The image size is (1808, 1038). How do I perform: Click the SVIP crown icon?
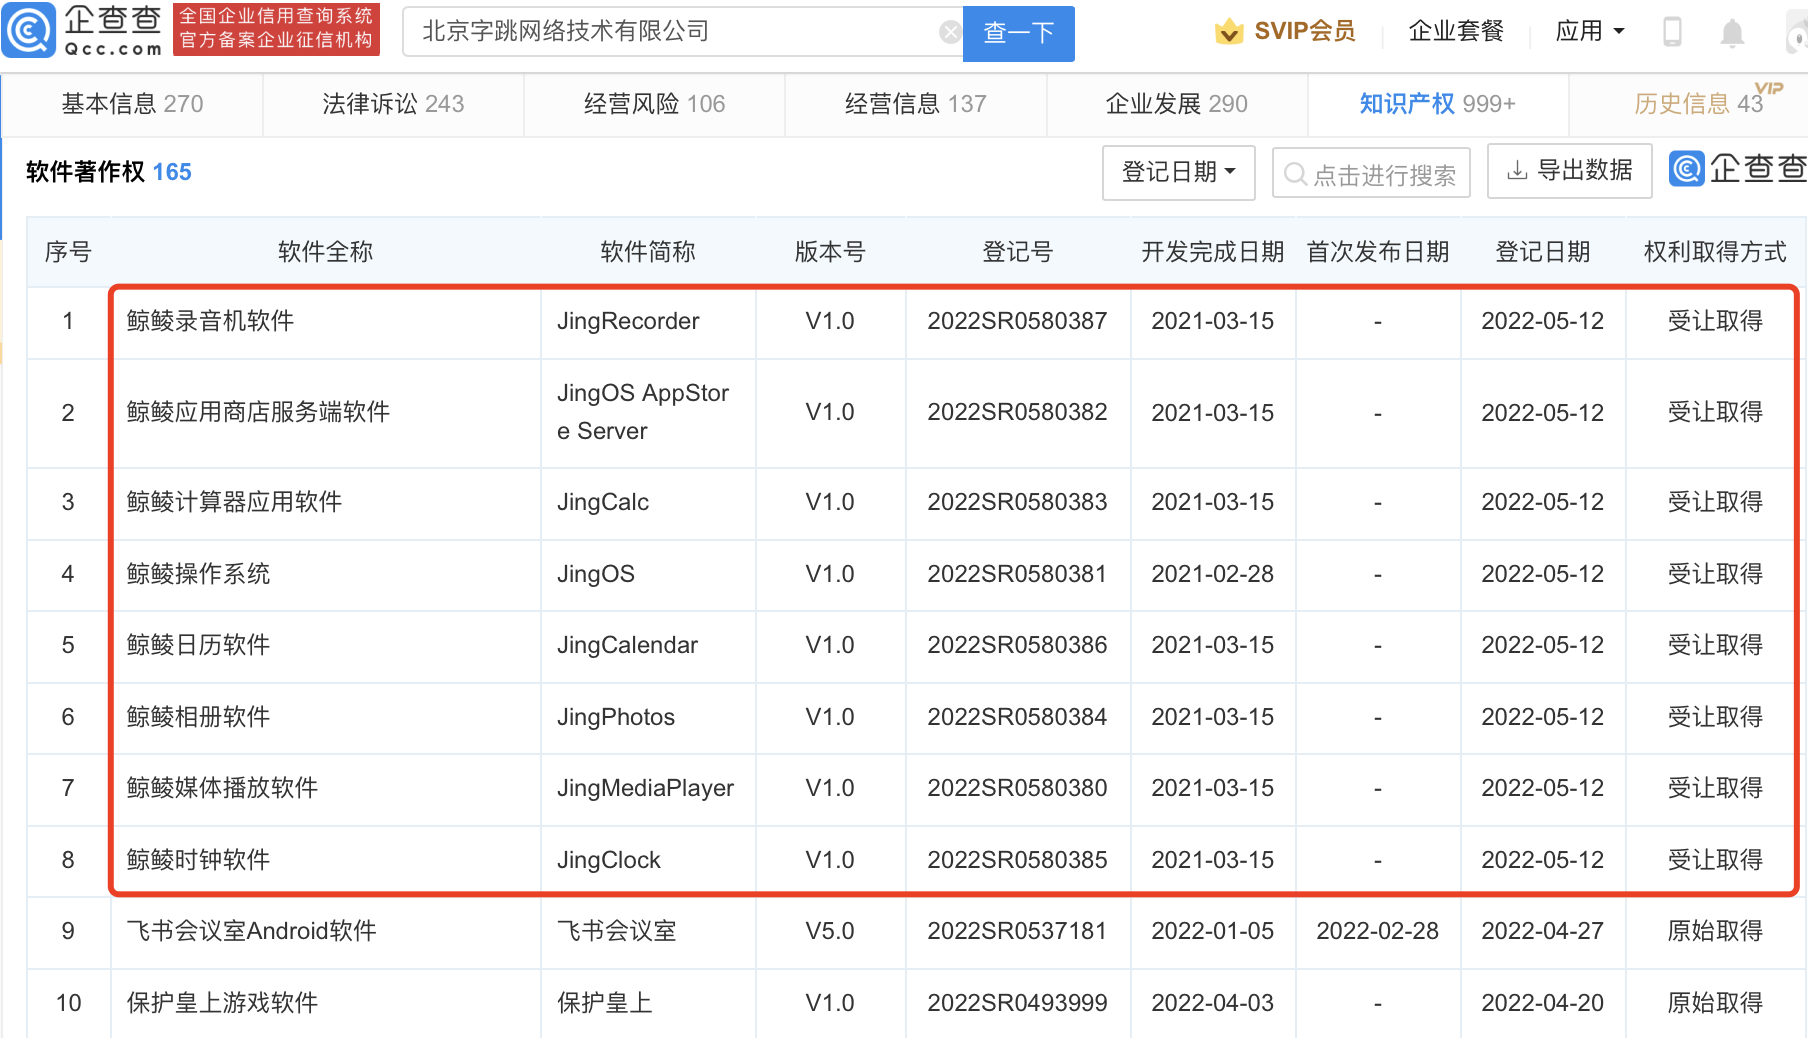[1229, 32]
